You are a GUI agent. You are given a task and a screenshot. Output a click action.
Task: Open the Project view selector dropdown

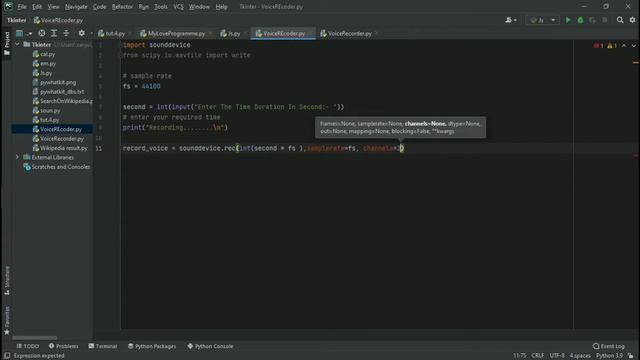(24, 33)
